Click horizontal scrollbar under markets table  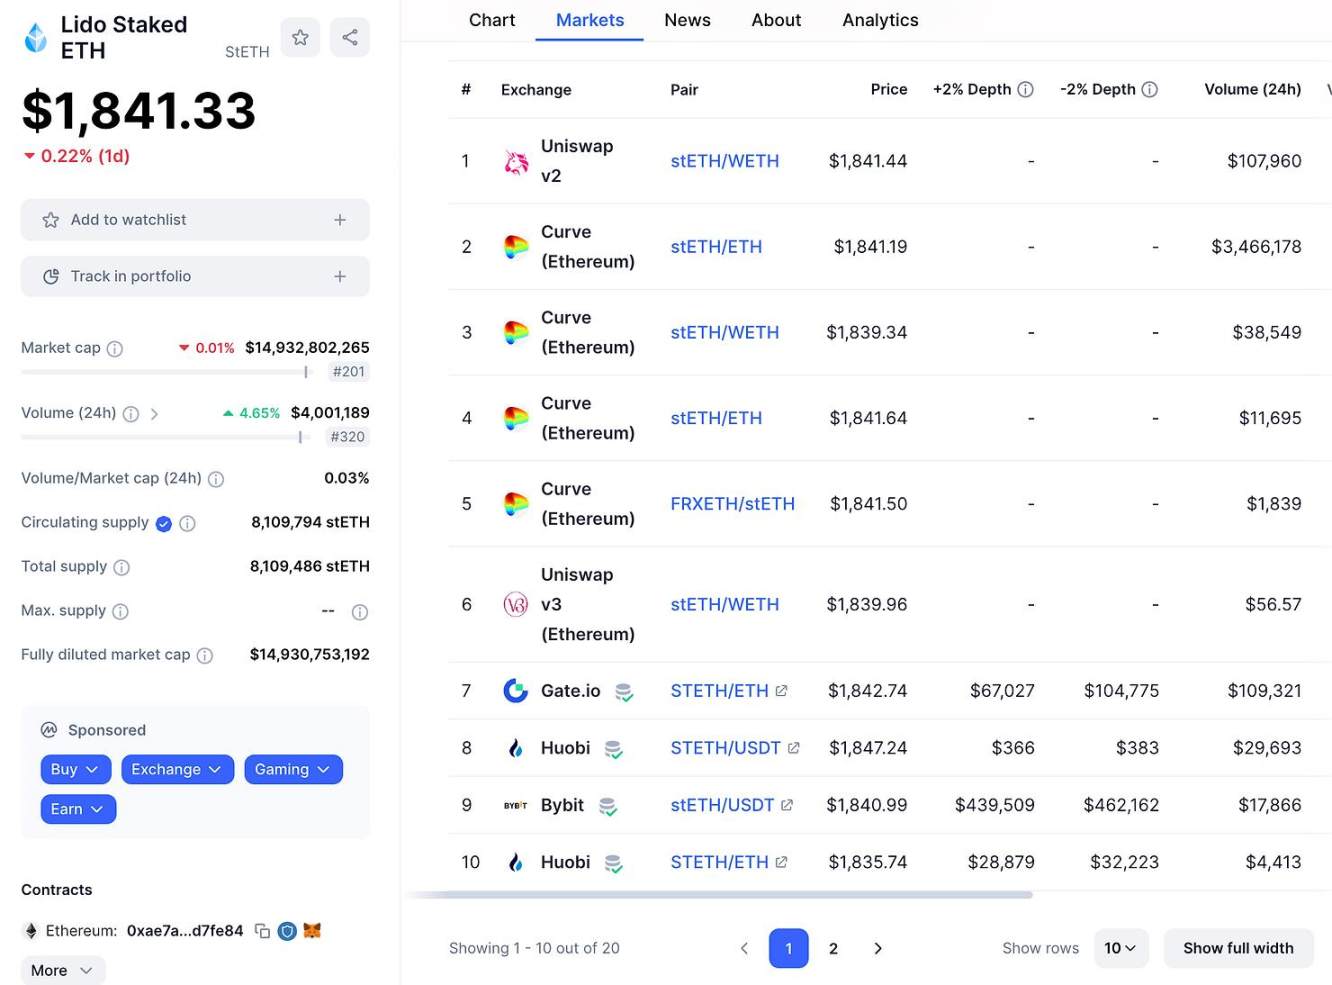[x=720, y=895]
